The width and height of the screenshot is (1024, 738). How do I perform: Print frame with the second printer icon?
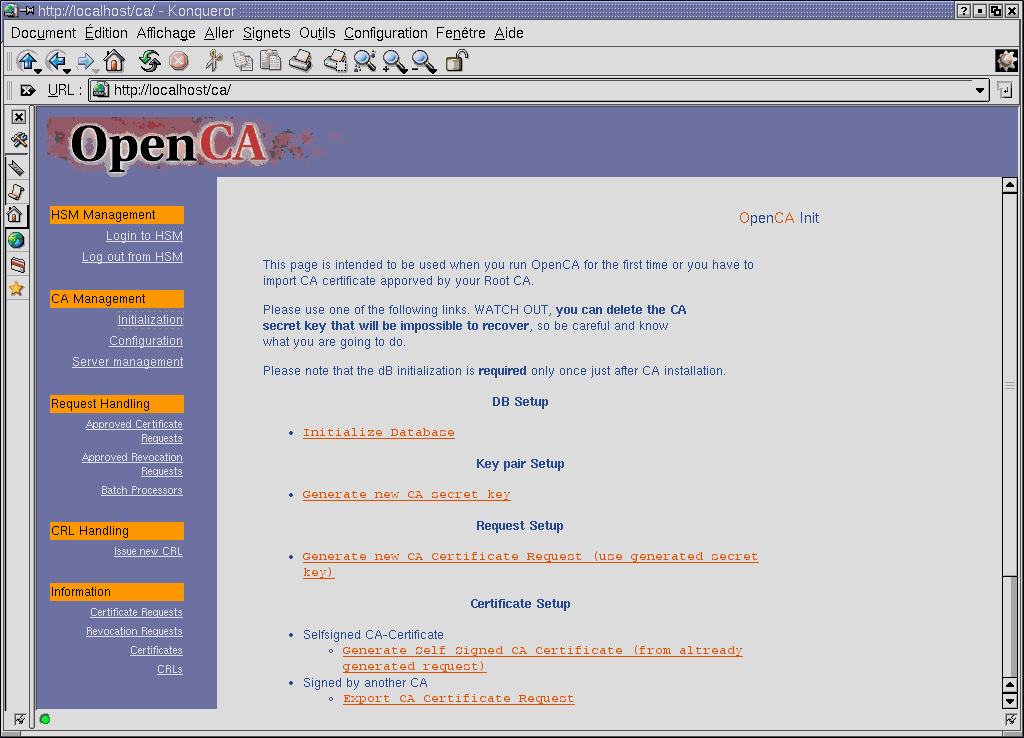click(336, 61)
